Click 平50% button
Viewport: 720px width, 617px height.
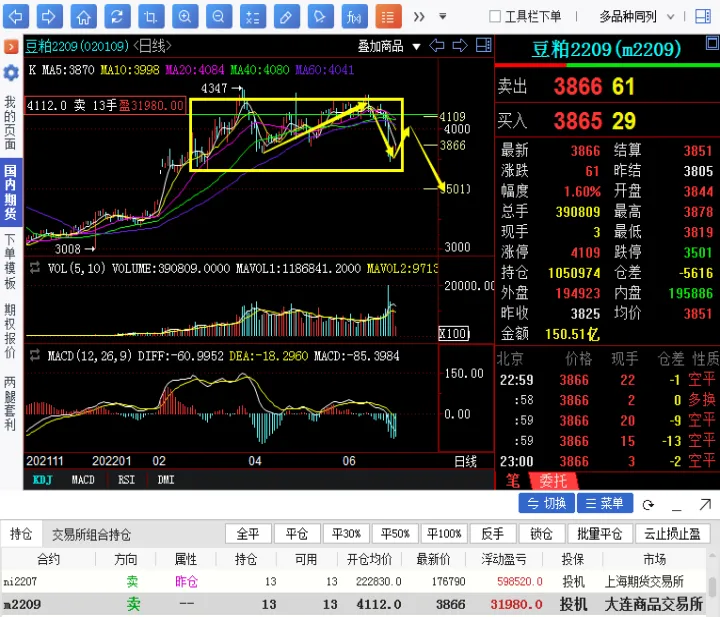pos(395,534)
